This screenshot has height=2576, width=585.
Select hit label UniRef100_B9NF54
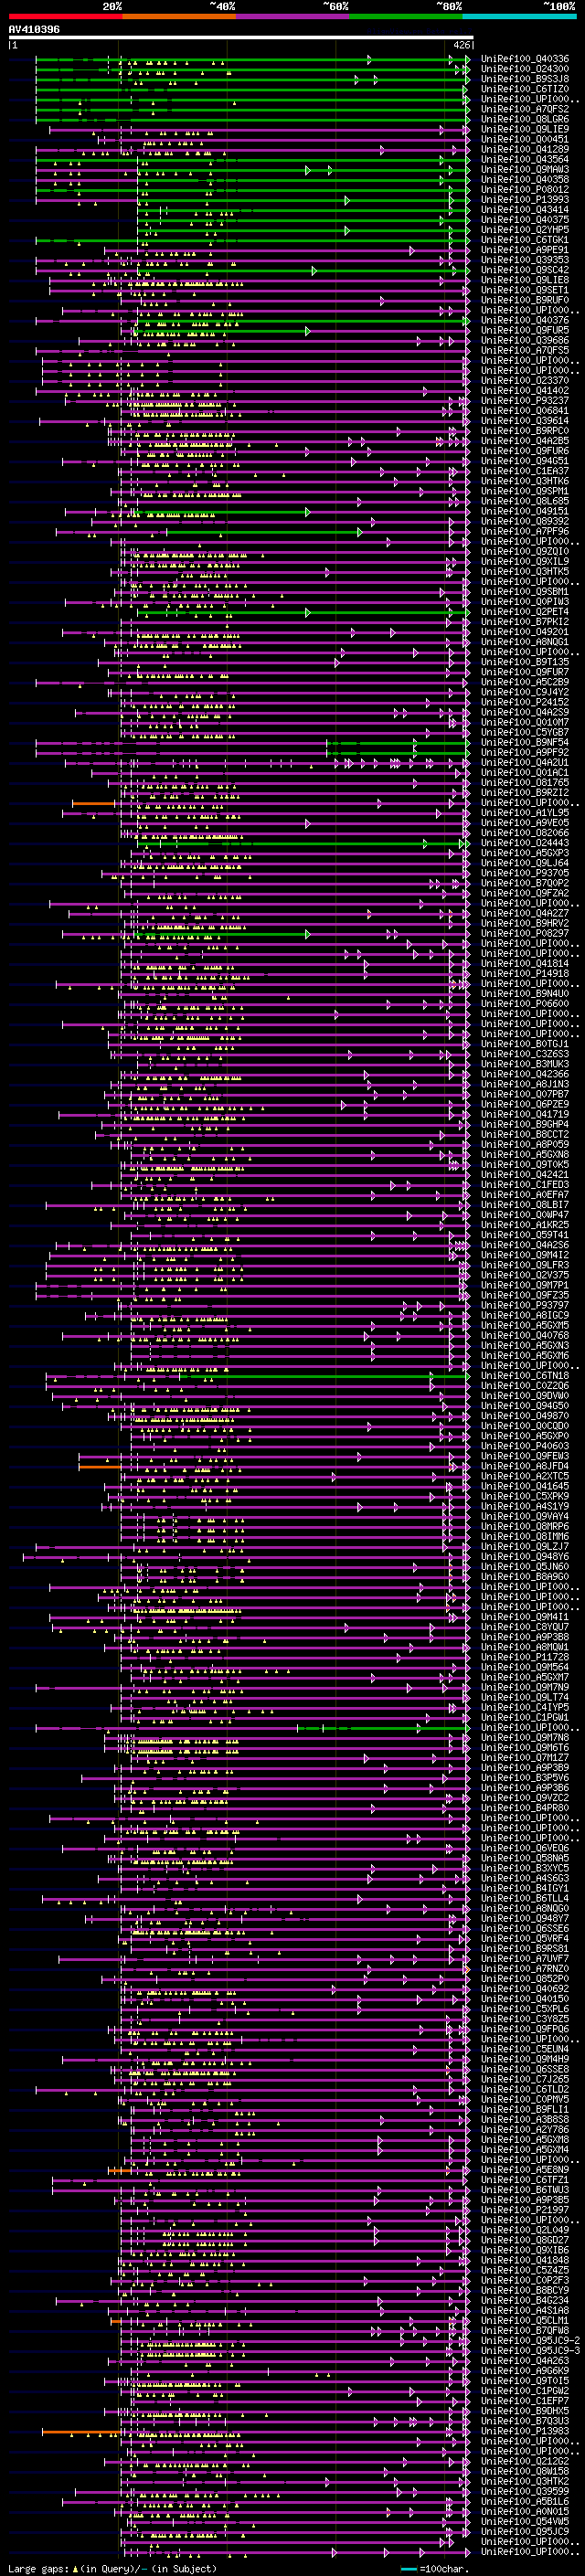[x=524, y=742]
